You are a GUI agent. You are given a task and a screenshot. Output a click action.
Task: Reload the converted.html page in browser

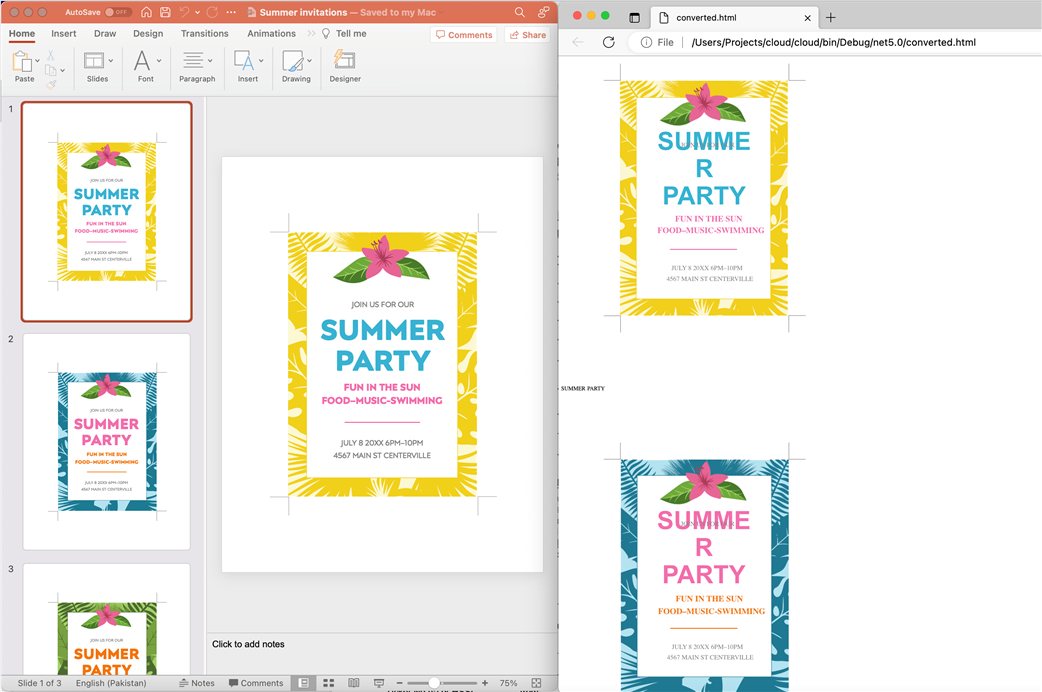coord(608,42)
